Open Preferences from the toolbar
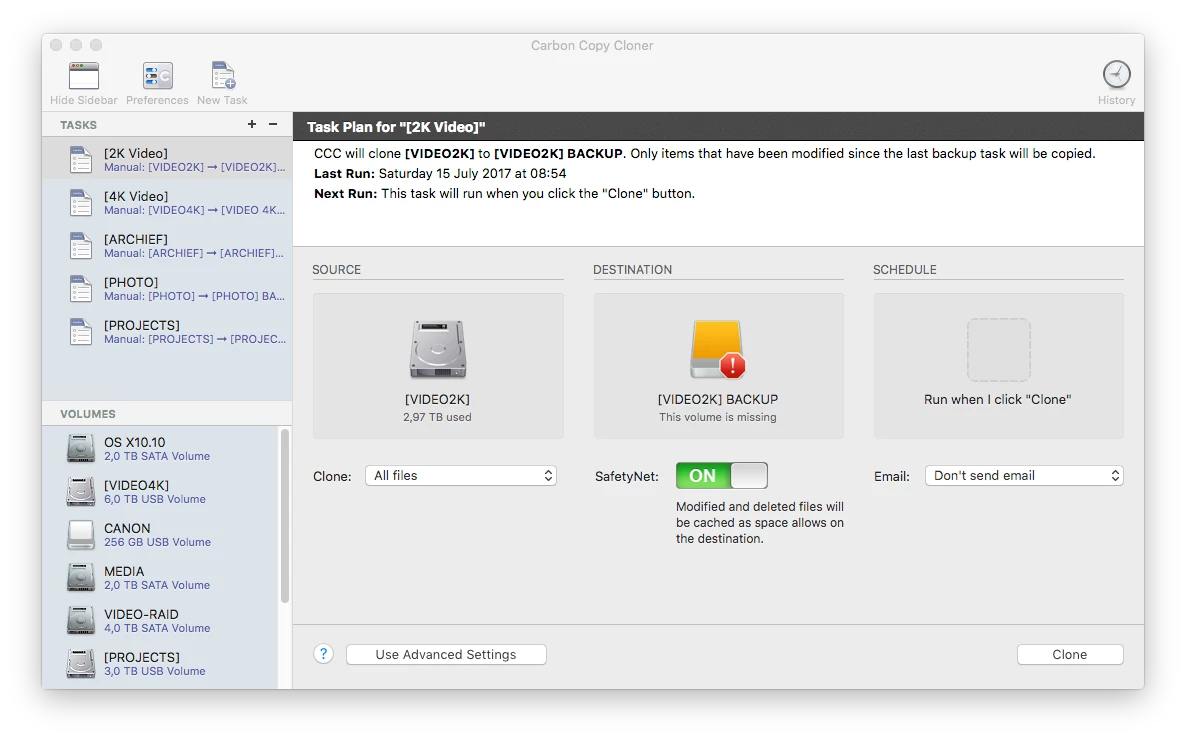This screenshot has width=1186, height=739. (x=157, y=76)
